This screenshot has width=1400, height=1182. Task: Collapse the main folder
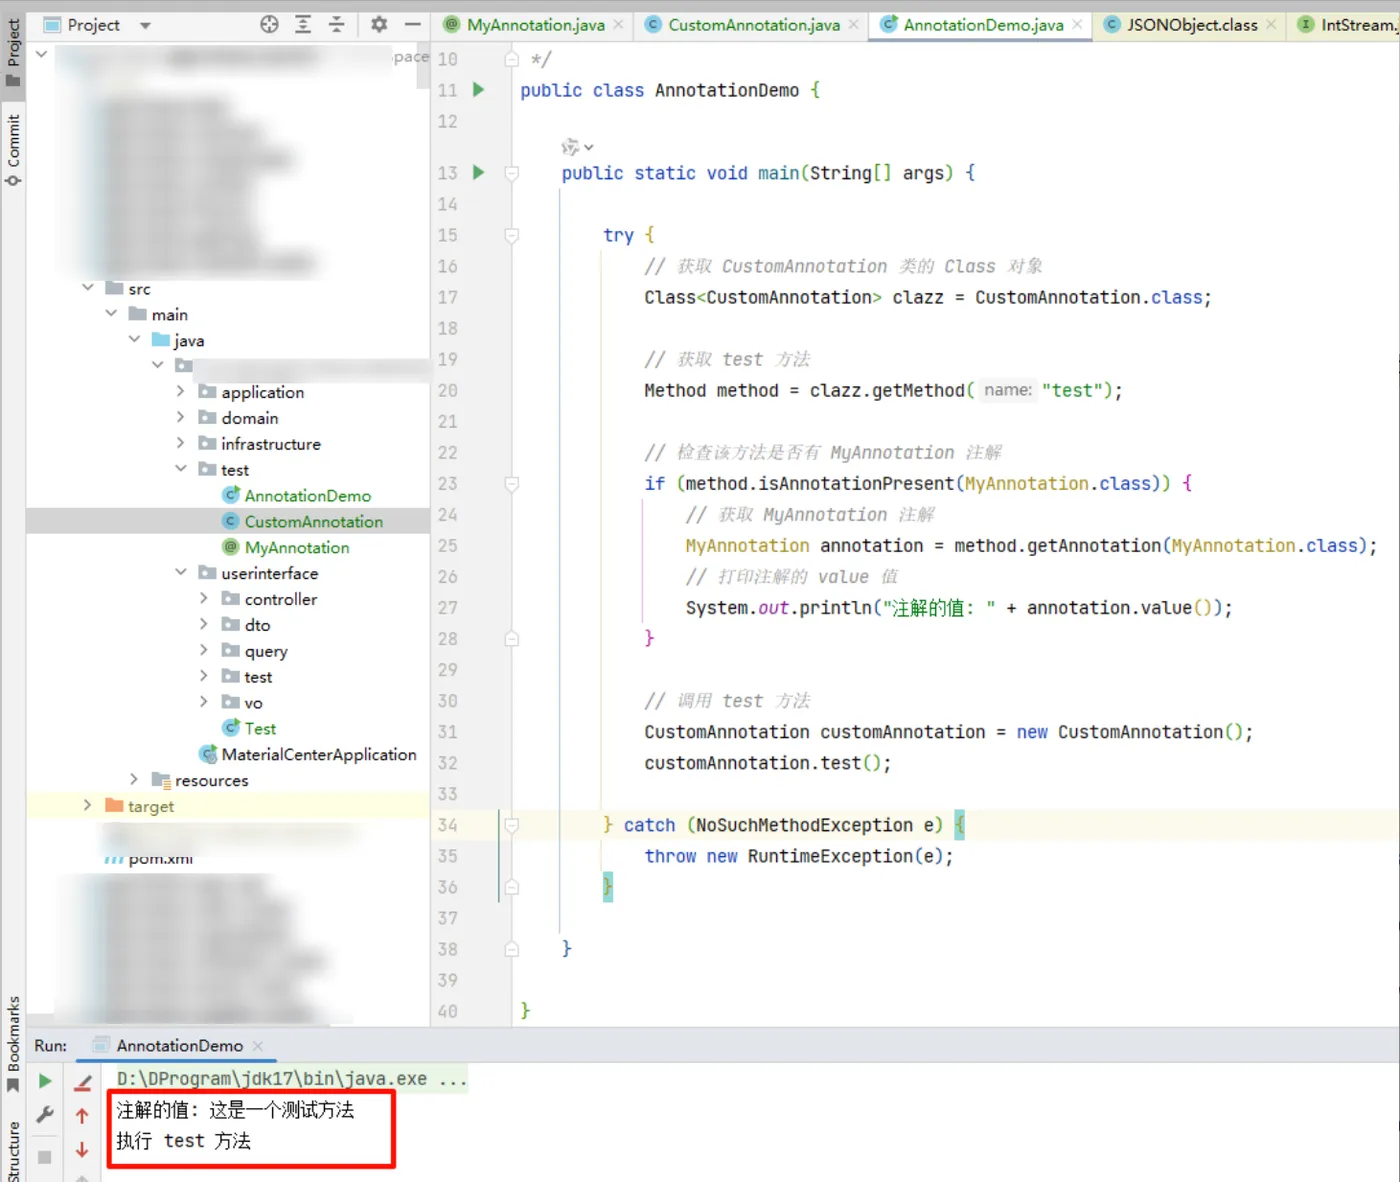[x=111, y=314]
